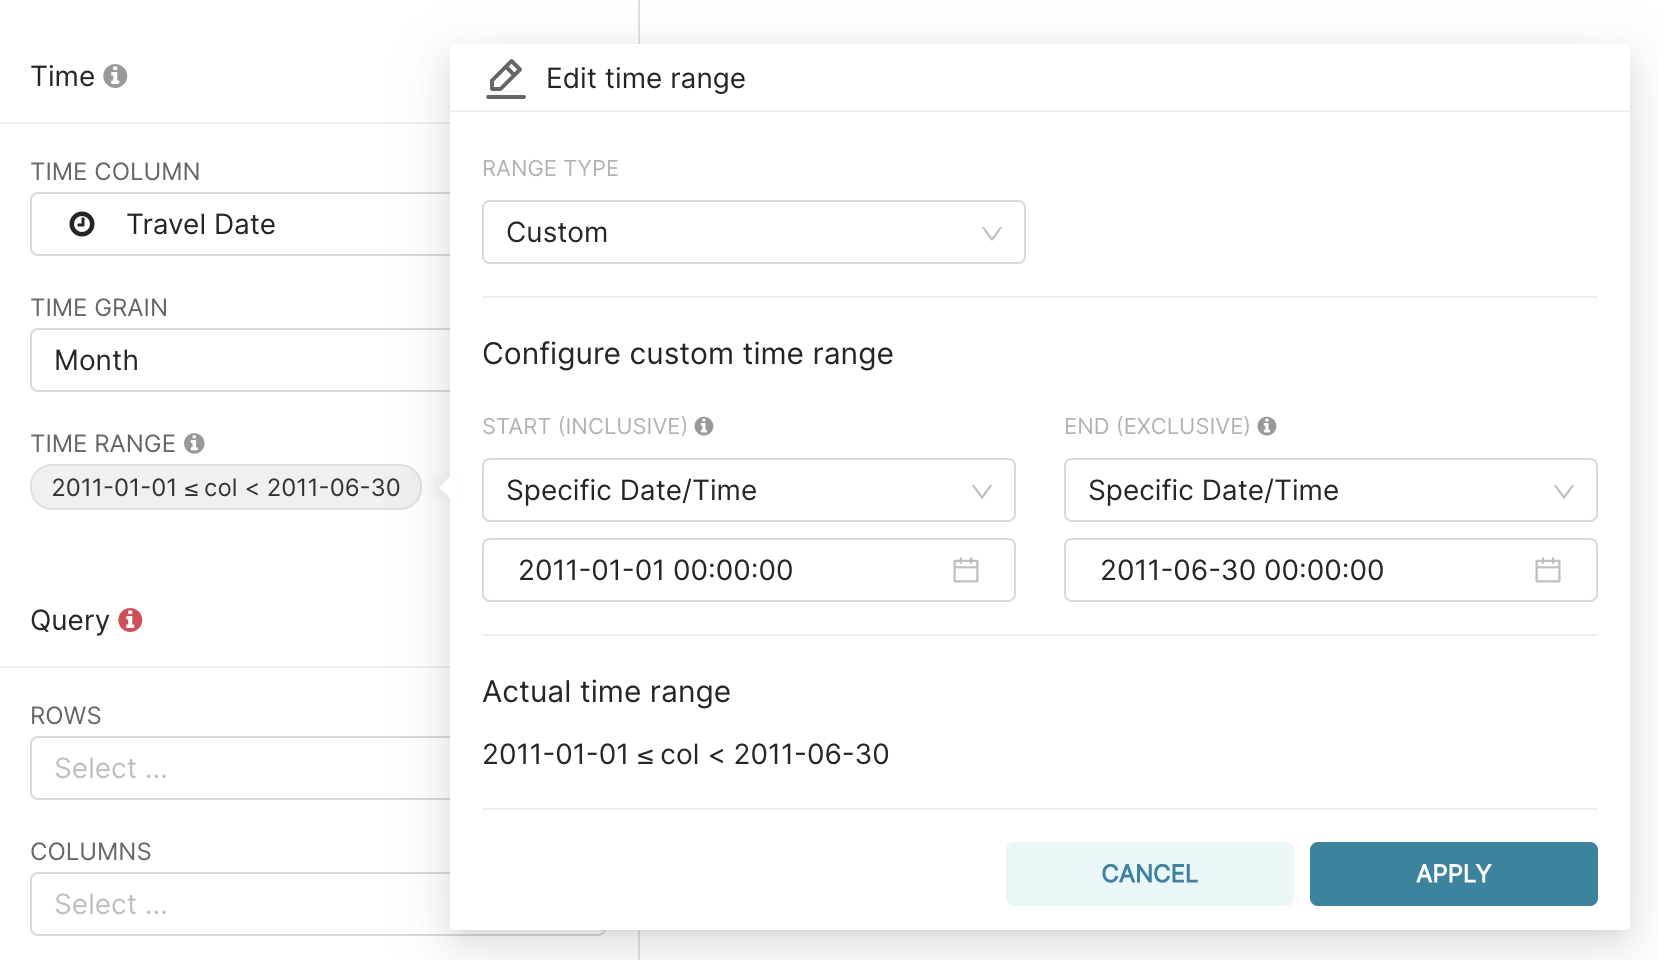
Task: Click the time range pill 2011-01-01 ≤ col < 2011-06-30
Action: click(x=226, y=487)
